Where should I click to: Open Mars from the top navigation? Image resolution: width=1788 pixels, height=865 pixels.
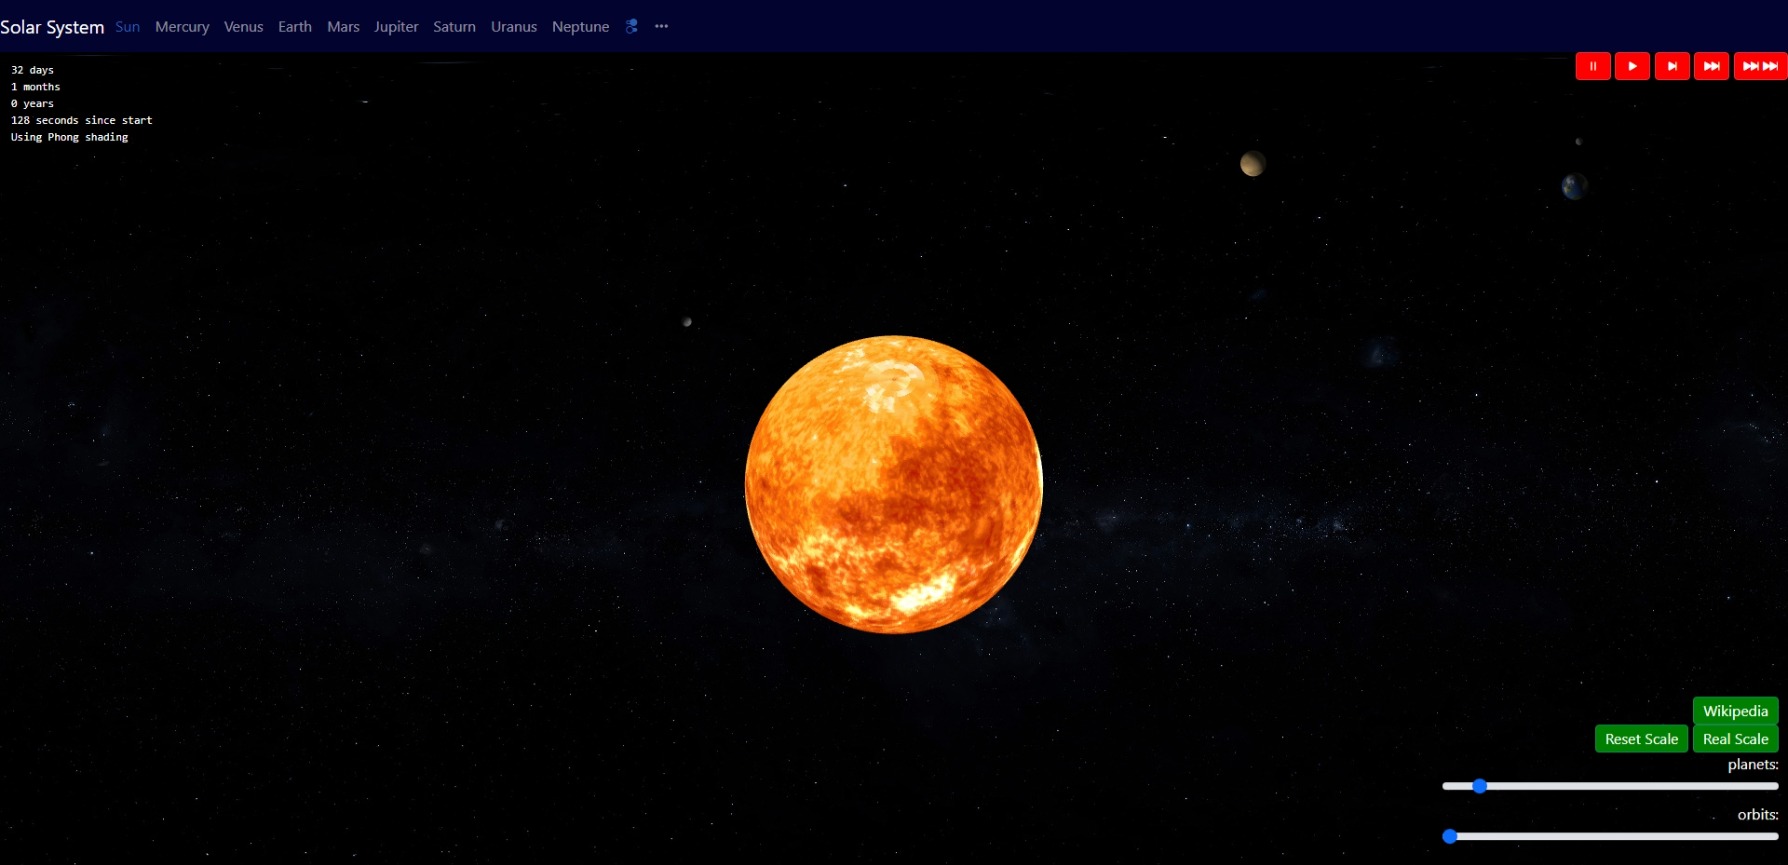343,27
